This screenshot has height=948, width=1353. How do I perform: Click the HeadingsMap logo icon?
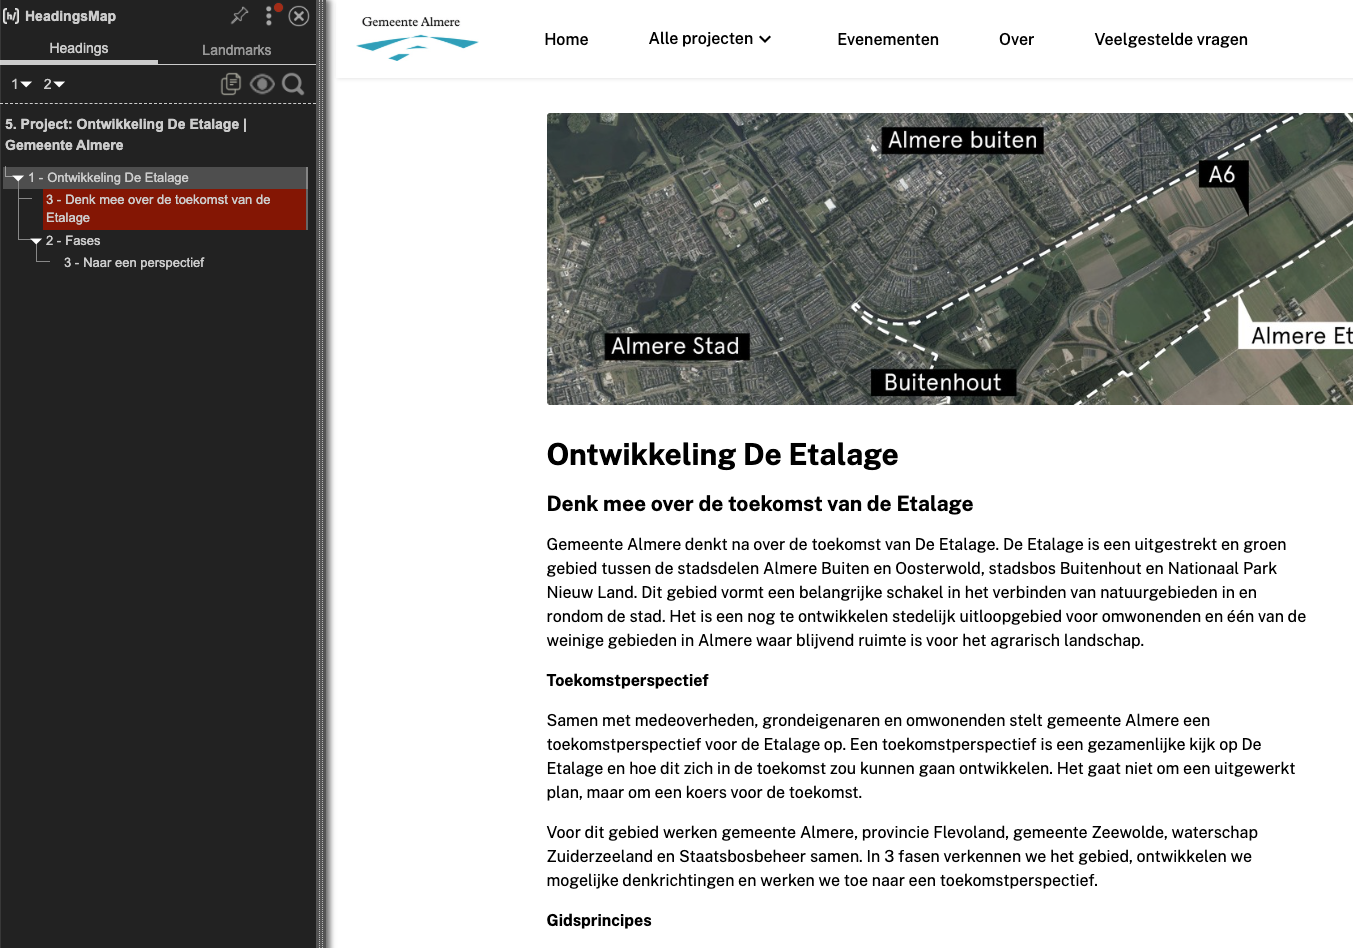11,16
